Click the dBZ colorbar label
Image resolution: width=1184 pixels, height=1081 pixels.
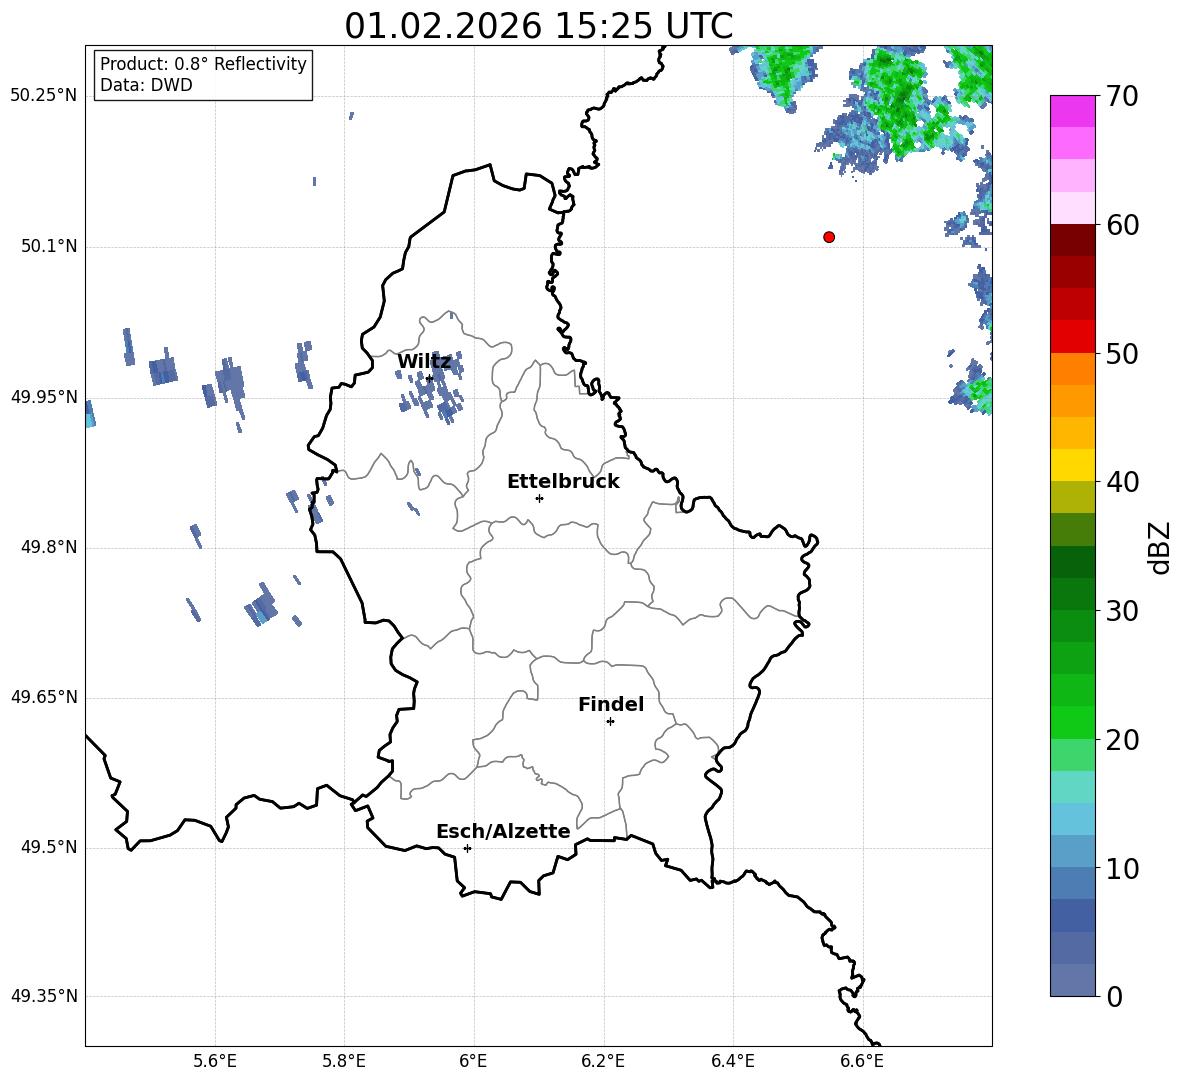coord(1161,547)
